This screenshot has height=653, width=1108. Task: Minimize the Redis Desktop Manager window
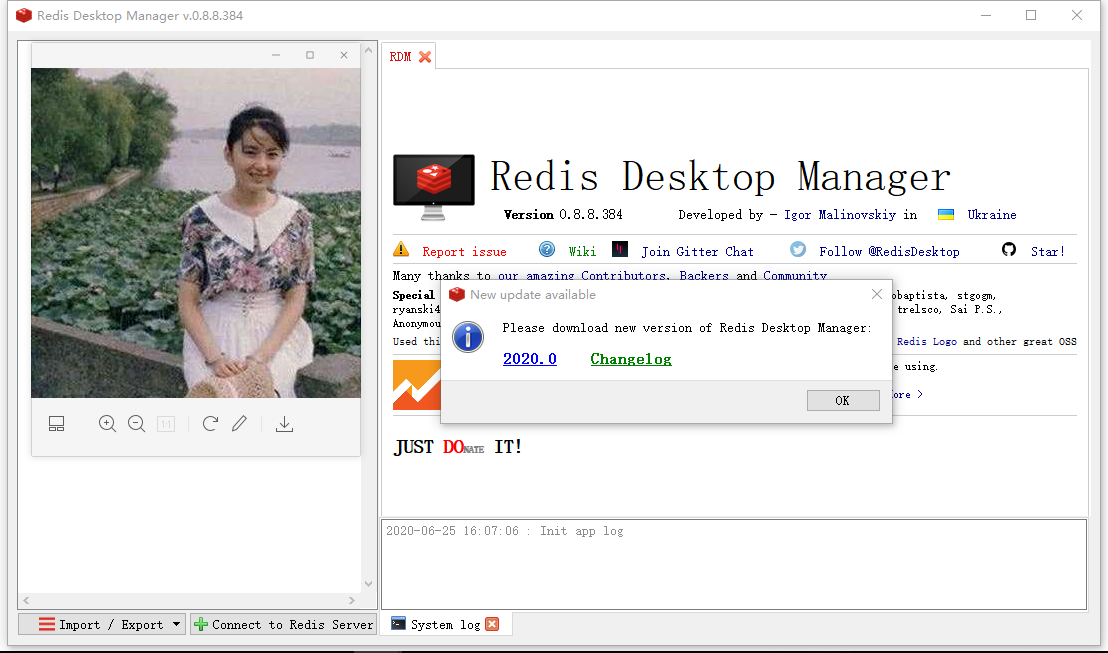click(x=986, y=16)
